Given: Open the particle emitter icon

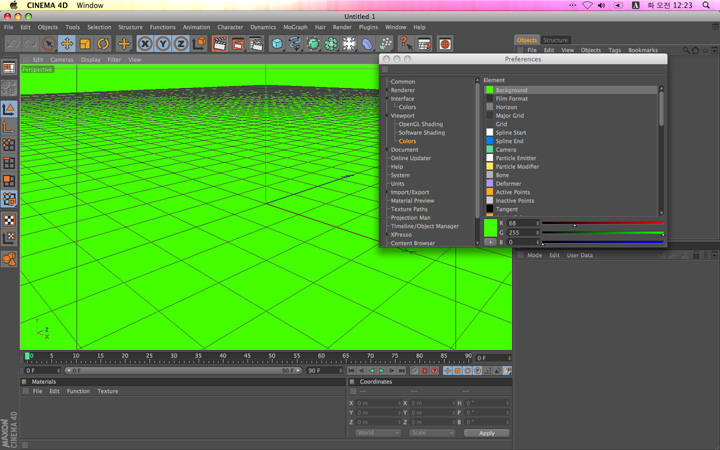Looking at the screenshot, I should click(385, 44).
